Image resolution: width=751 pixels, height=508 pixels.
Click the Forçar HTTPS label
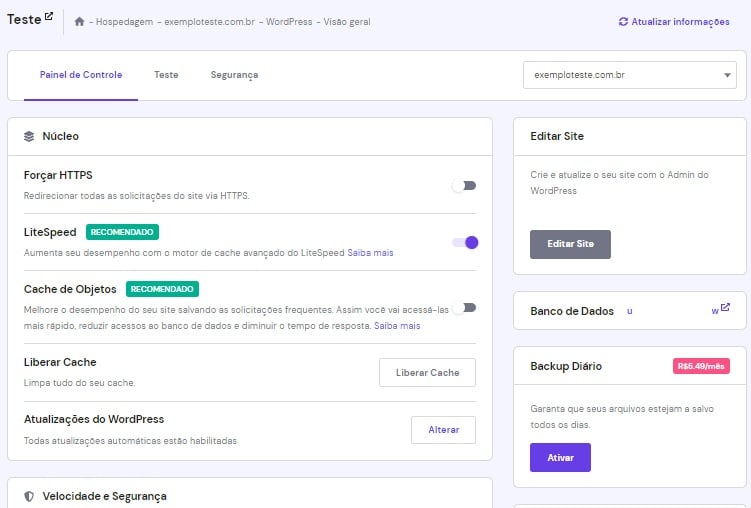point(58,175)
